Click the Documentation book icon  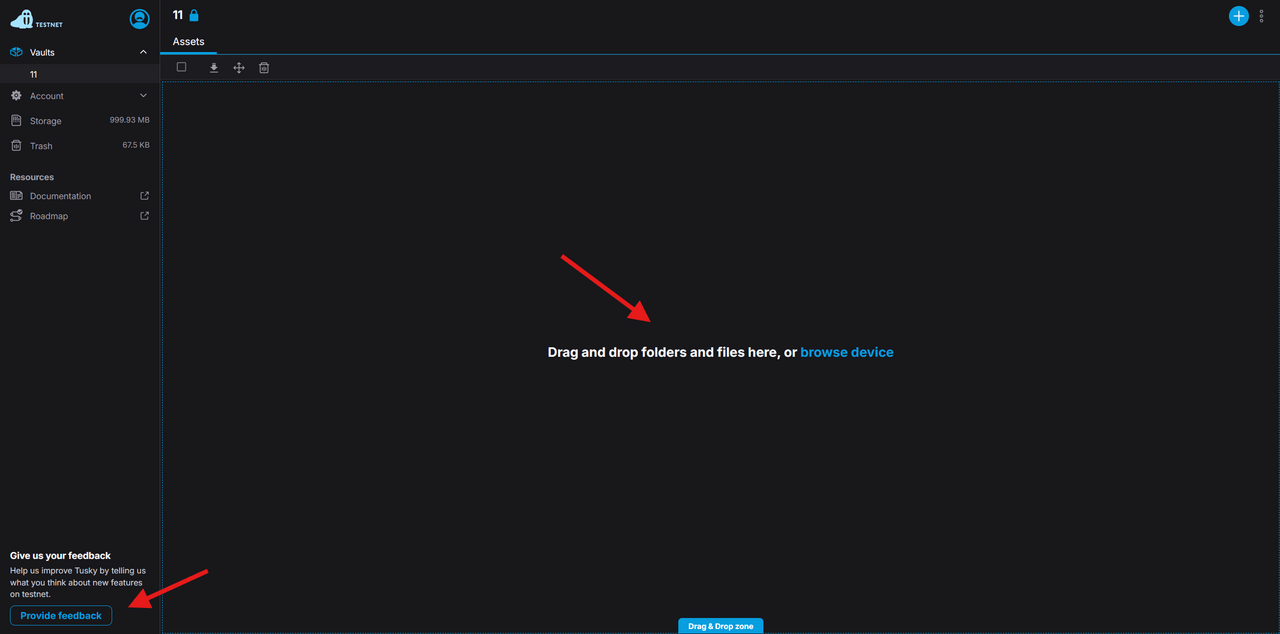[16, 196]
